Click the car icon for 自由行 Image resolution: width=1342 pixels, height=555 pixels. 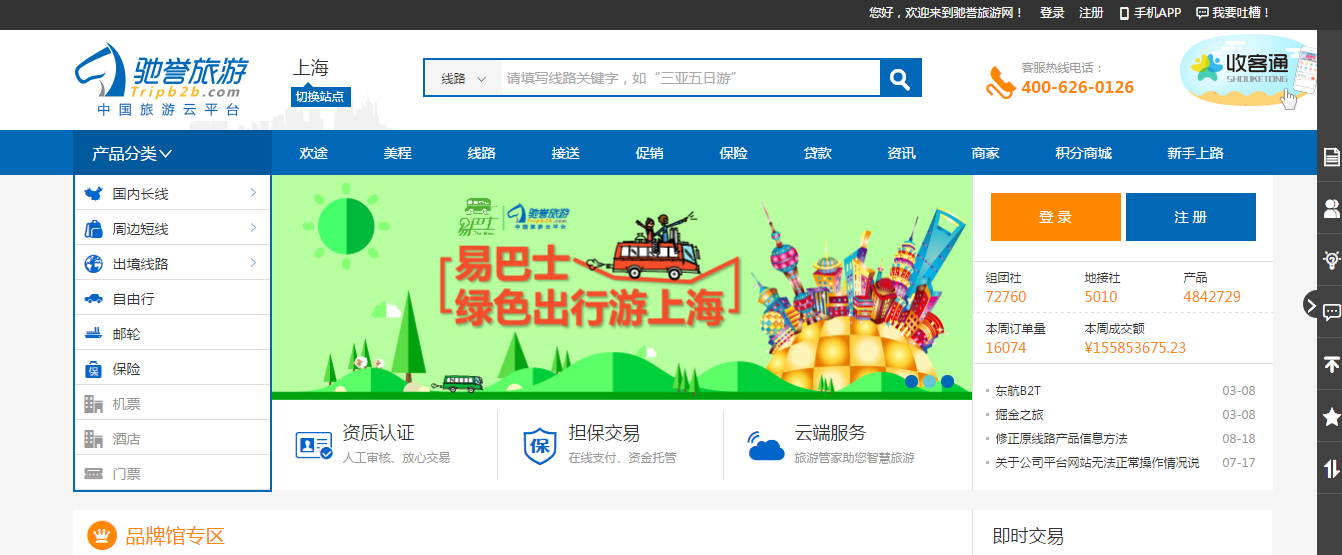tap(94, 298)
